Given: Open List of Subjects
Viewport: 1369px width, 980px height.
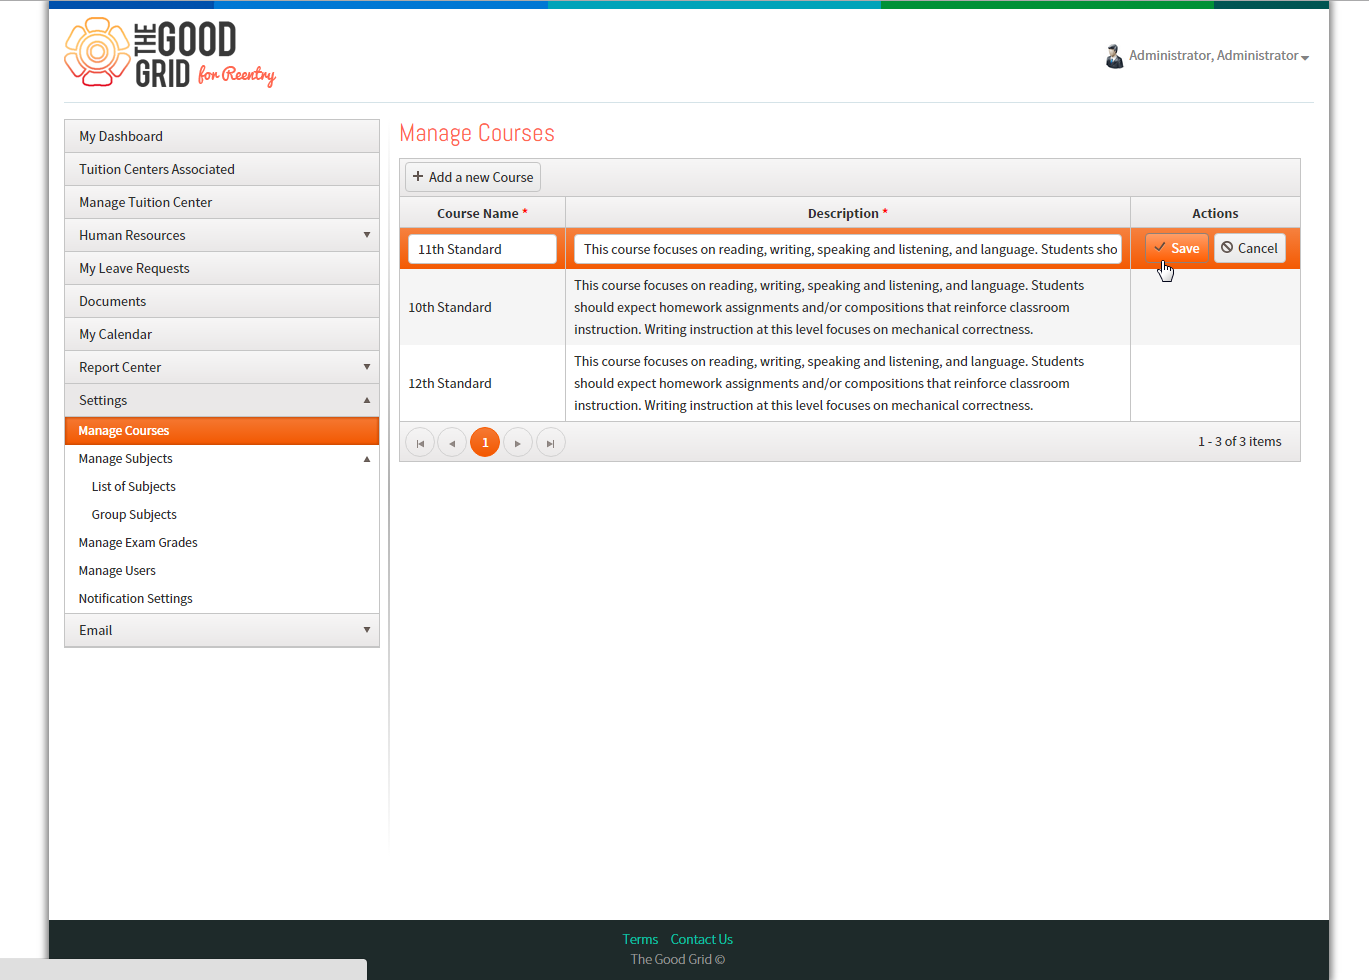Looking at the screenshot, I should coord(222,487).
